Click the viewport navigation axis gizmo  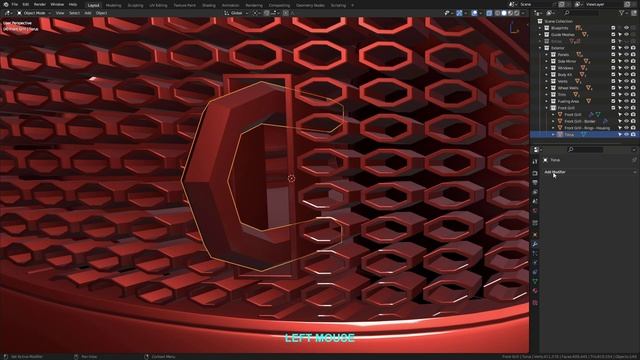coord(514,28)
